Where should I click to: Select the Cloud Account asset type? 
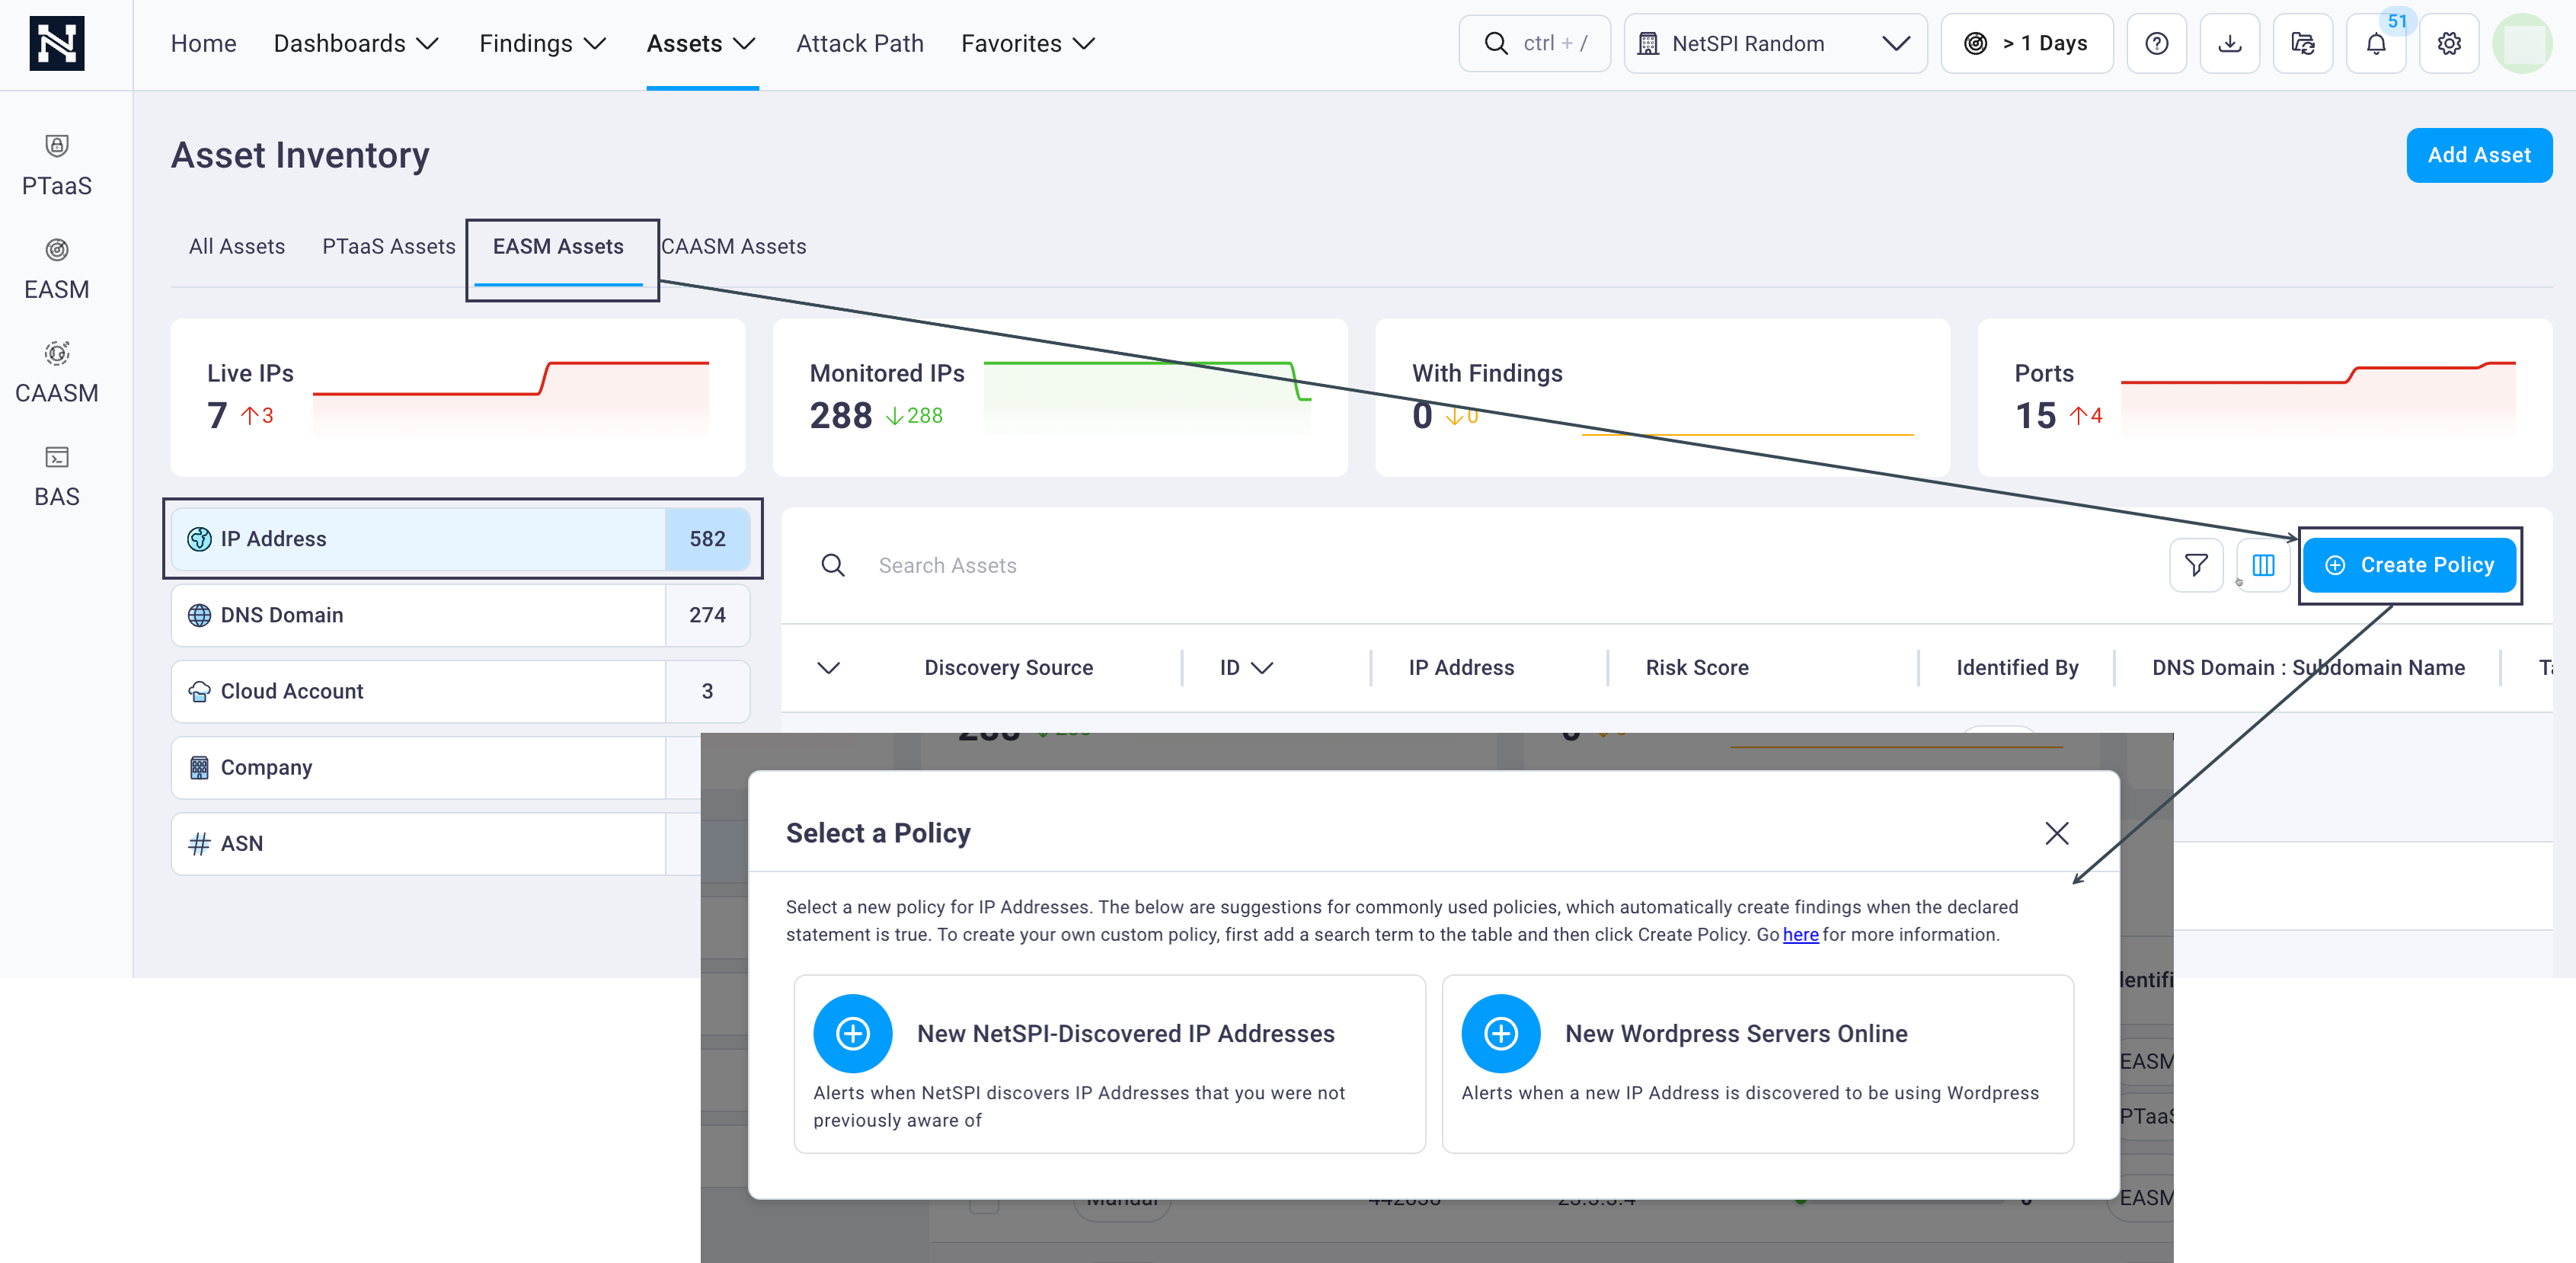point(460,691)
